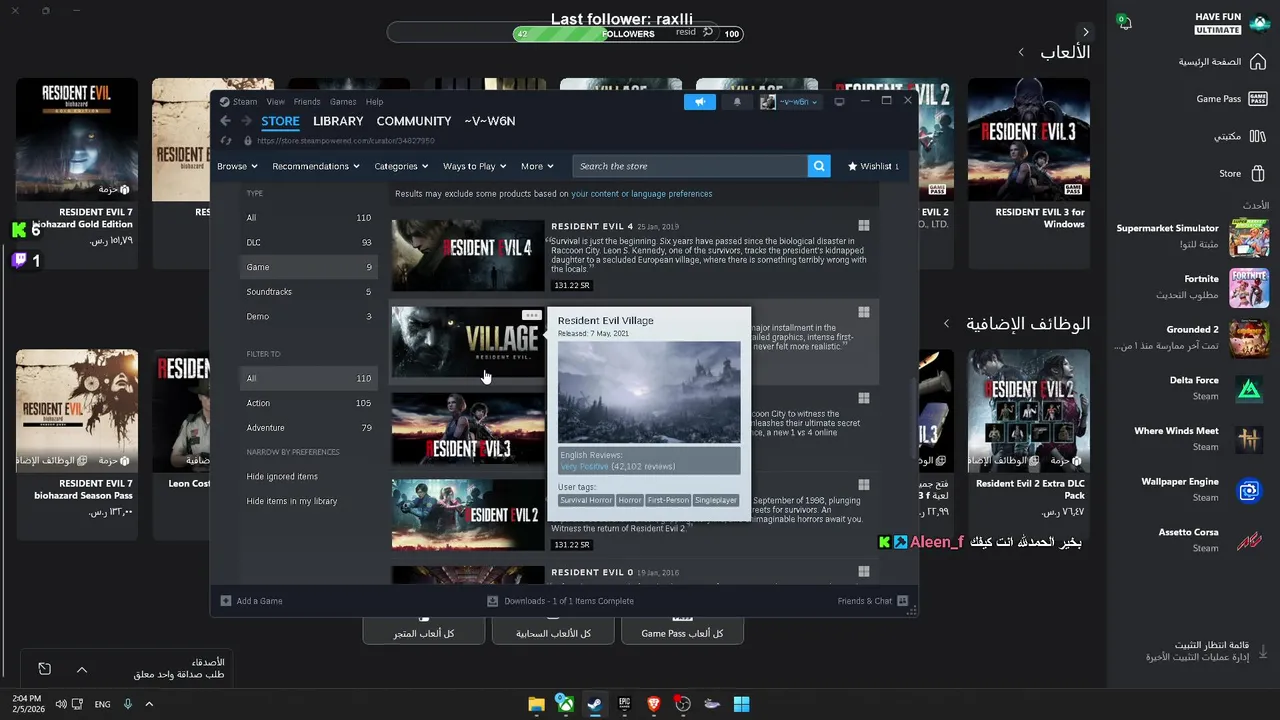Screen dimensions: 1280x720
Task: Click Wallpaper Engine icon in Xbox sidebar
Action: click(1249, 490)
